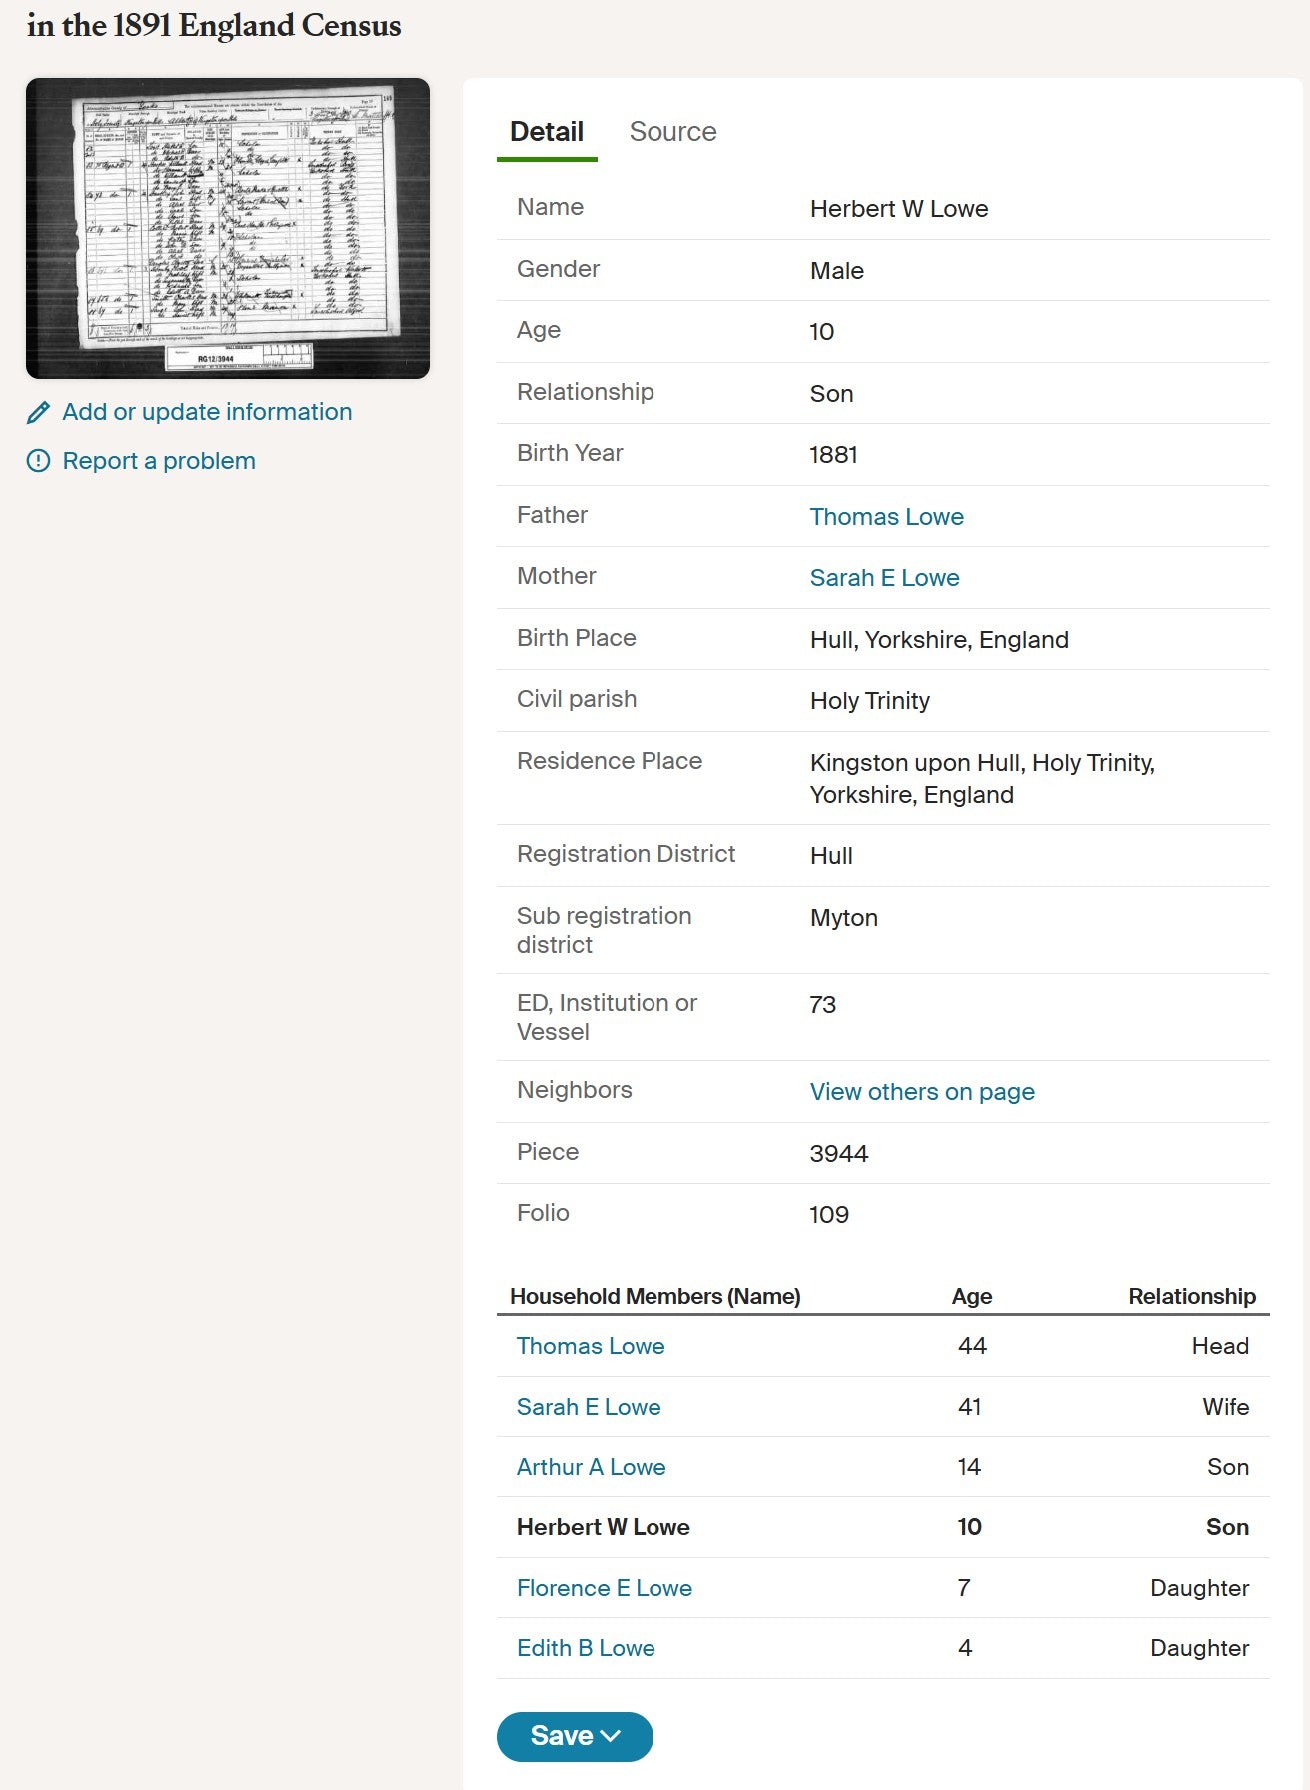Click the report problem alert icon
Image resolution: width=1310 pixels, height=1790 pixels.
pos(38,461)
